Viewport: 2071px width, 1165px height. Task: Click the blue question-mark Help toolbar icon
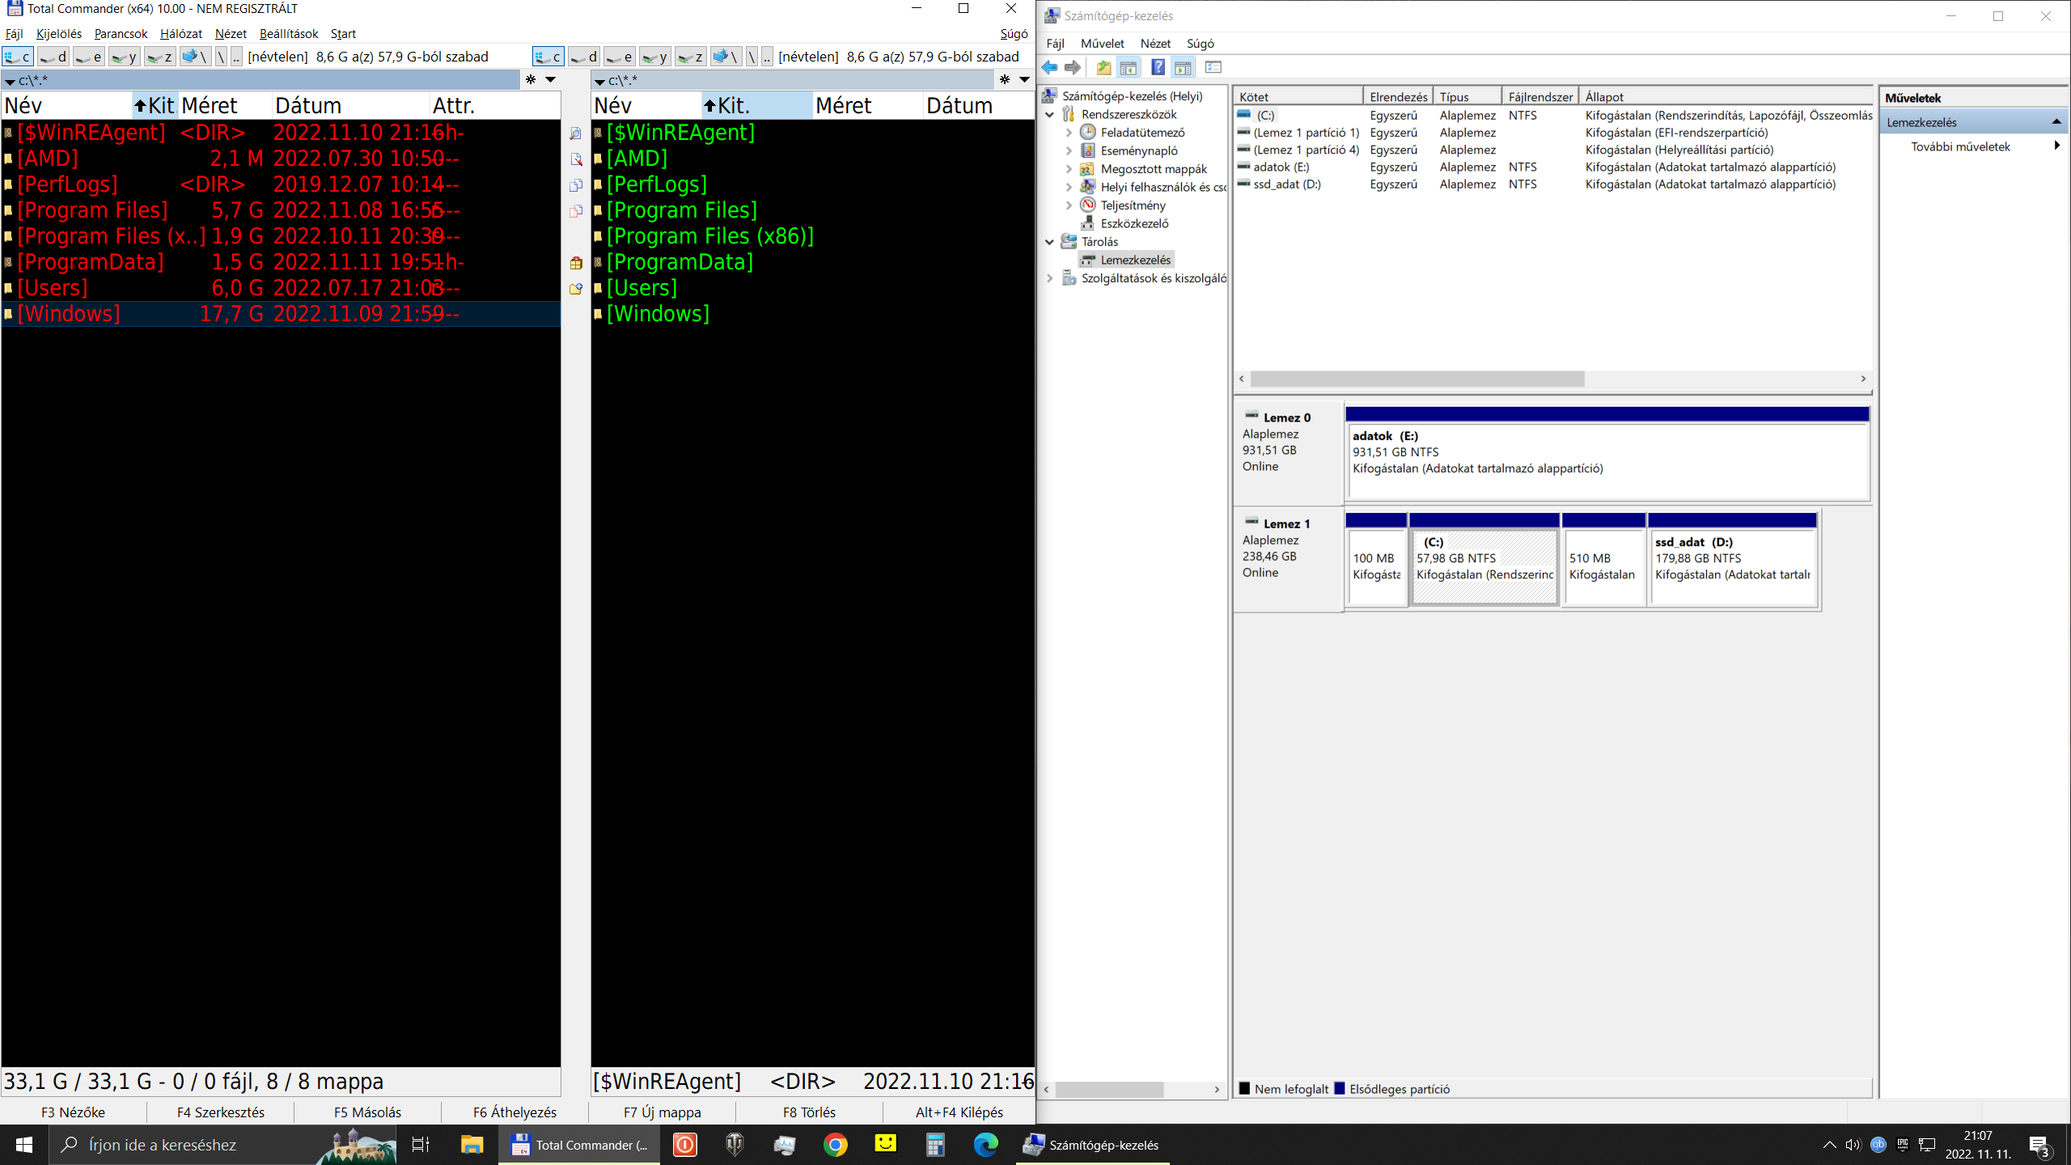[x=1157, y=68]
